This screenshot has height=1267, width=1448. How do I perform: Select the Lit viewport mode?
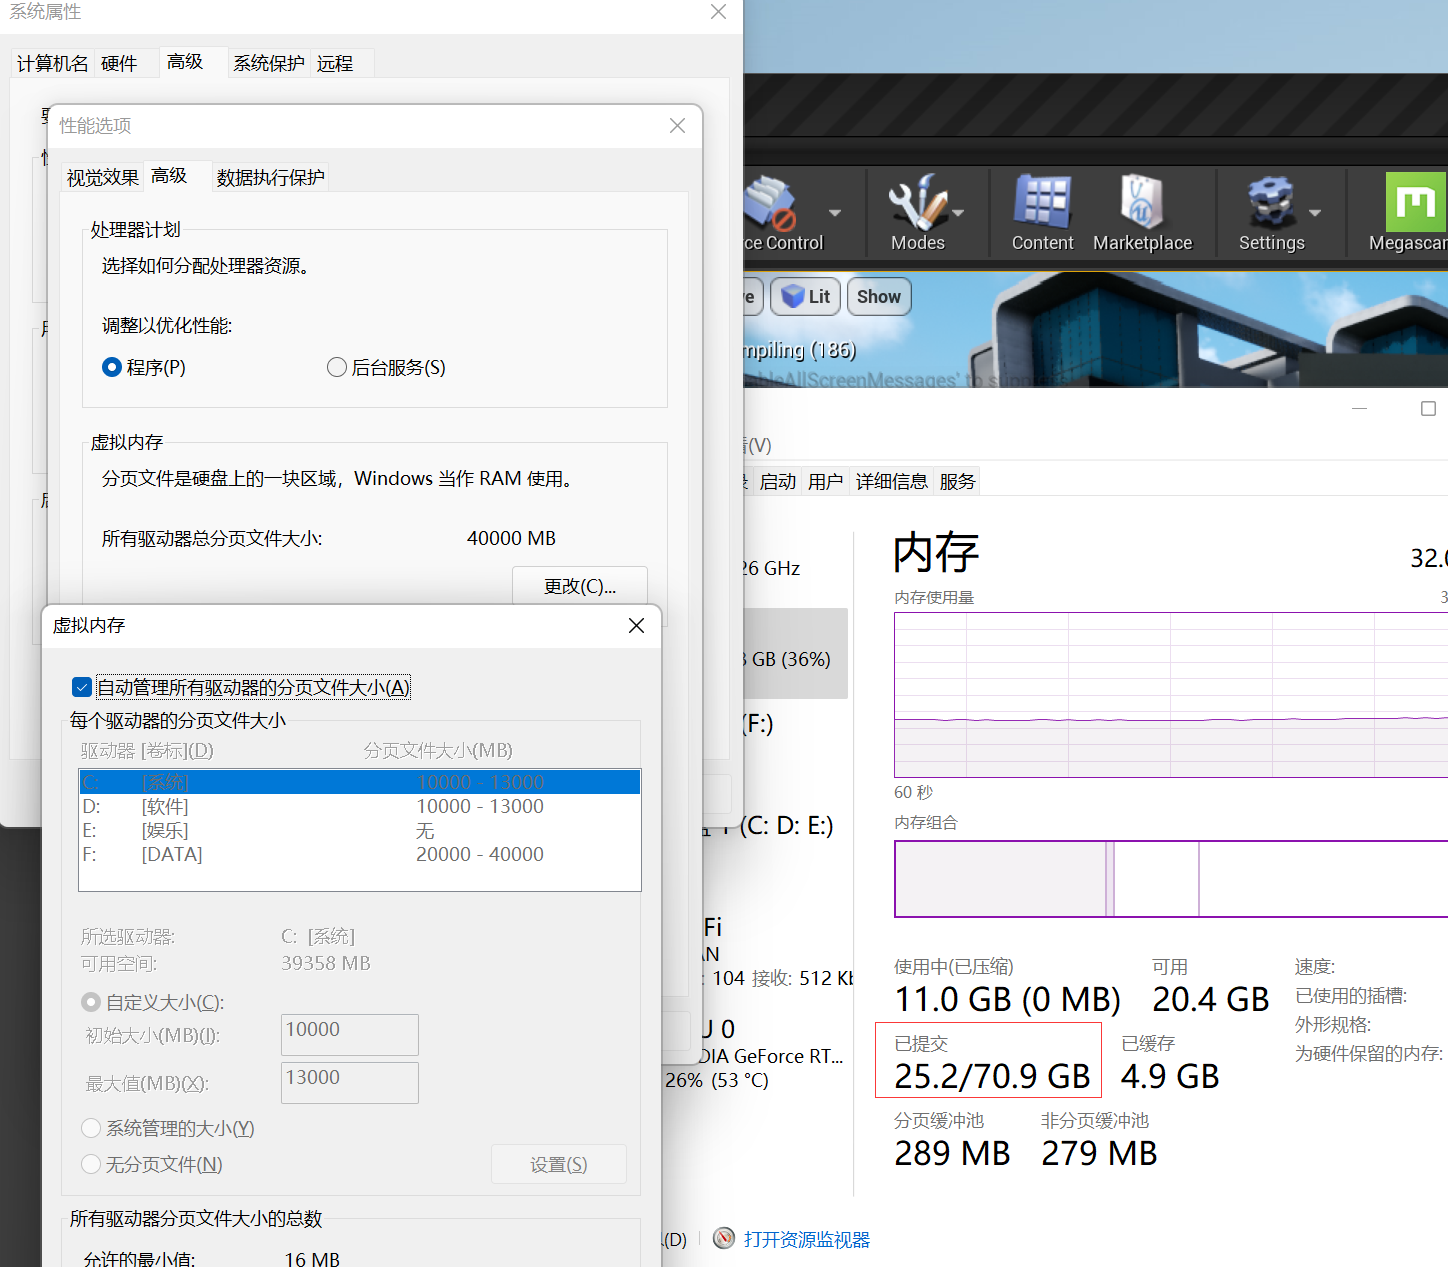click(x=805, y=296)
